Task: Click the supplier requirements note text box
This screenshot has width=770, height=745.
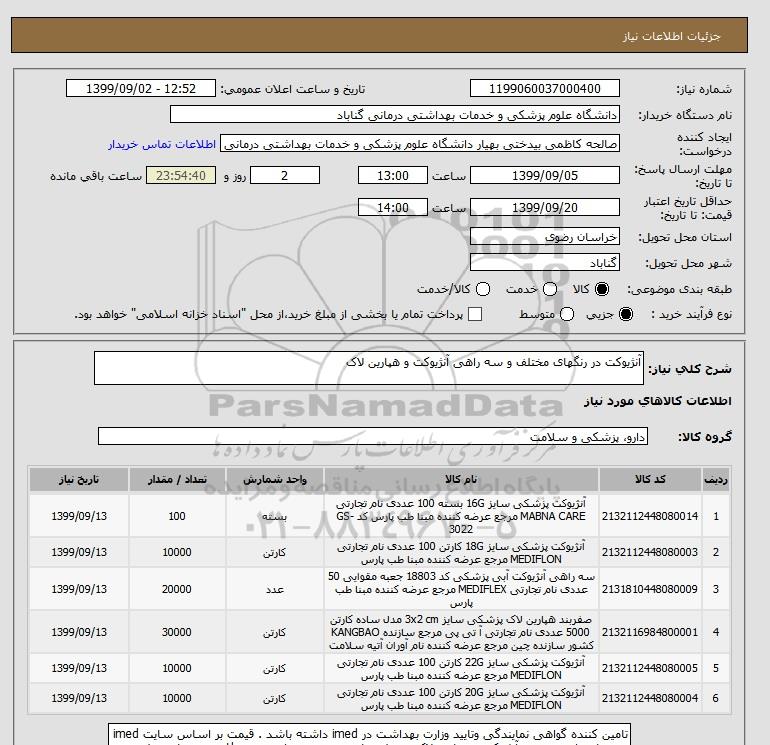Action: (369, 734)
